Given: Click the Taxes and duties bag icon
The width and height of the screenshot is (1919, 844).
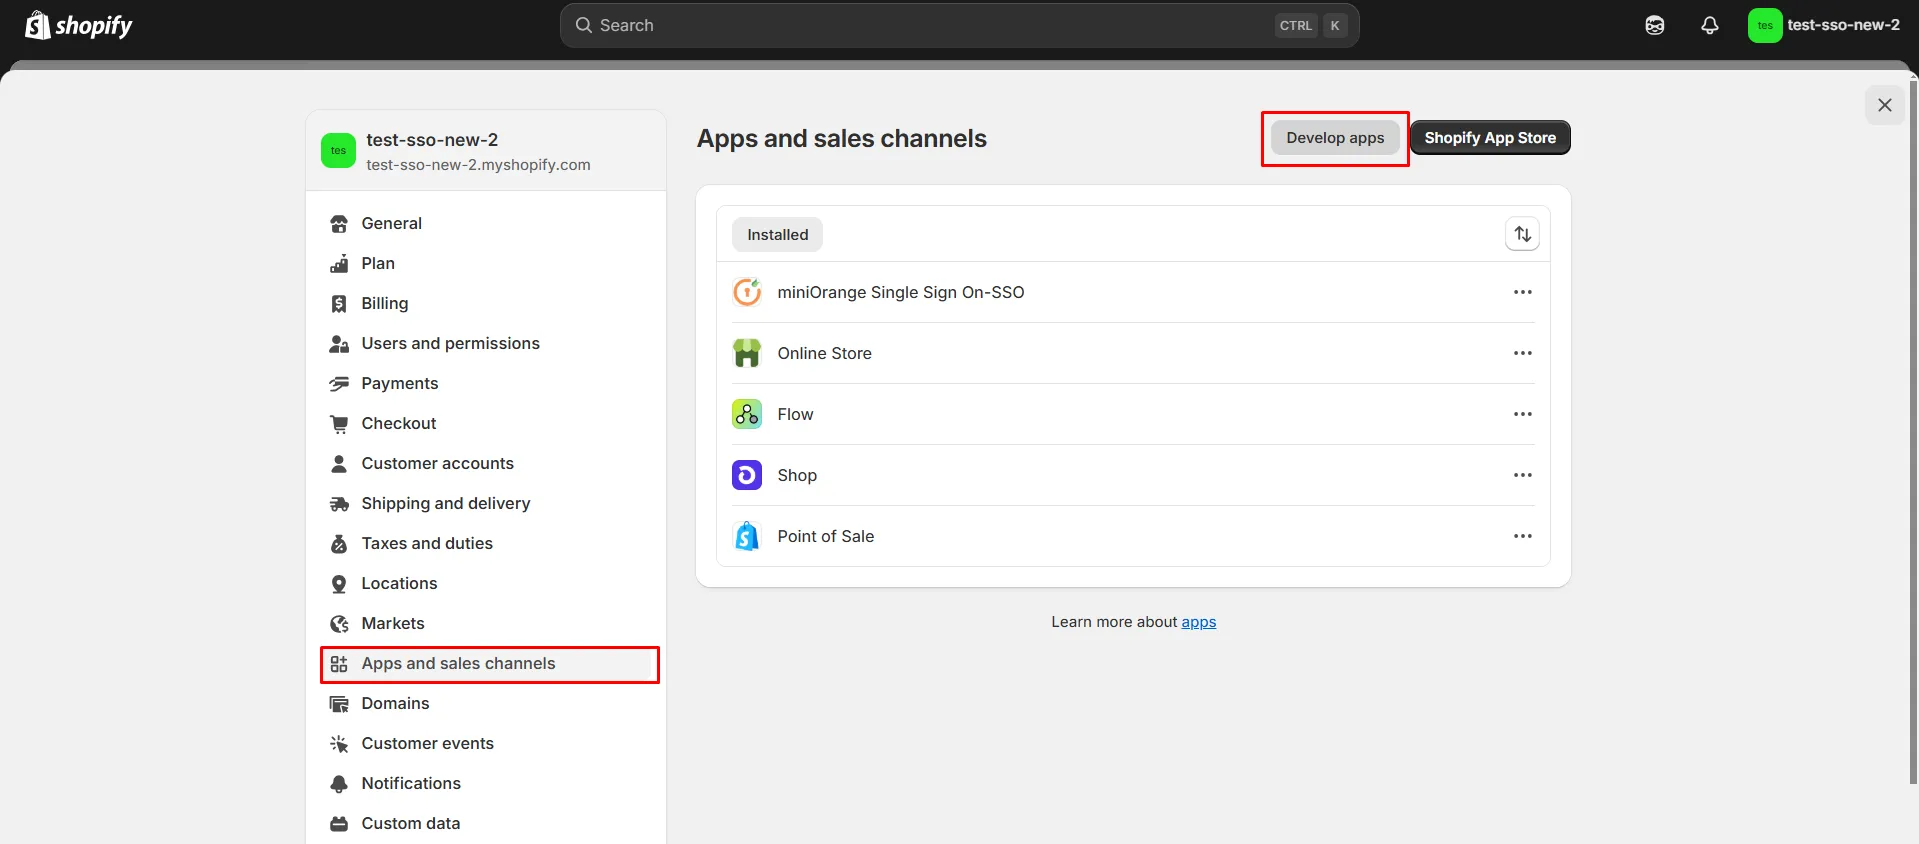Looking at the screenshot, I should click(339, 544).
